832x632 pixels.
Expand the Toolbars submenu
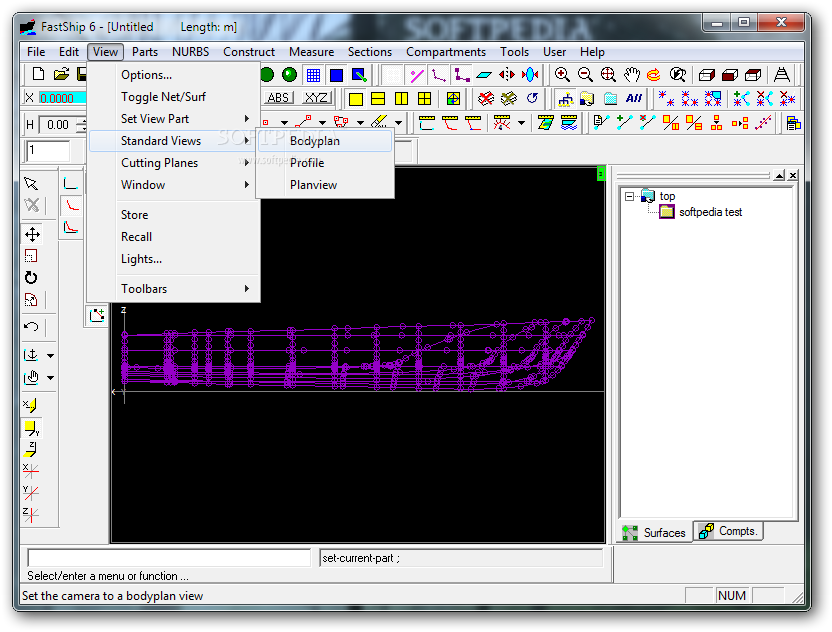pos(174,289)
